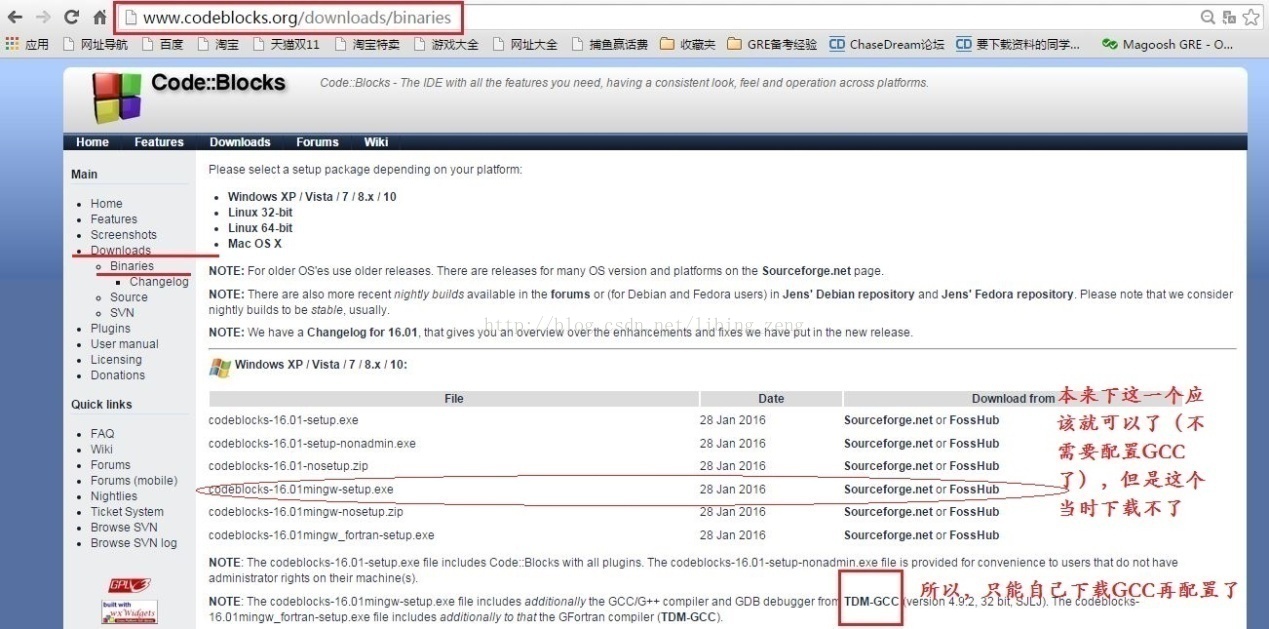Screen dimensions: 1269x629
Task: Open the 淘宝 bookmark
Action: [218, 44]
